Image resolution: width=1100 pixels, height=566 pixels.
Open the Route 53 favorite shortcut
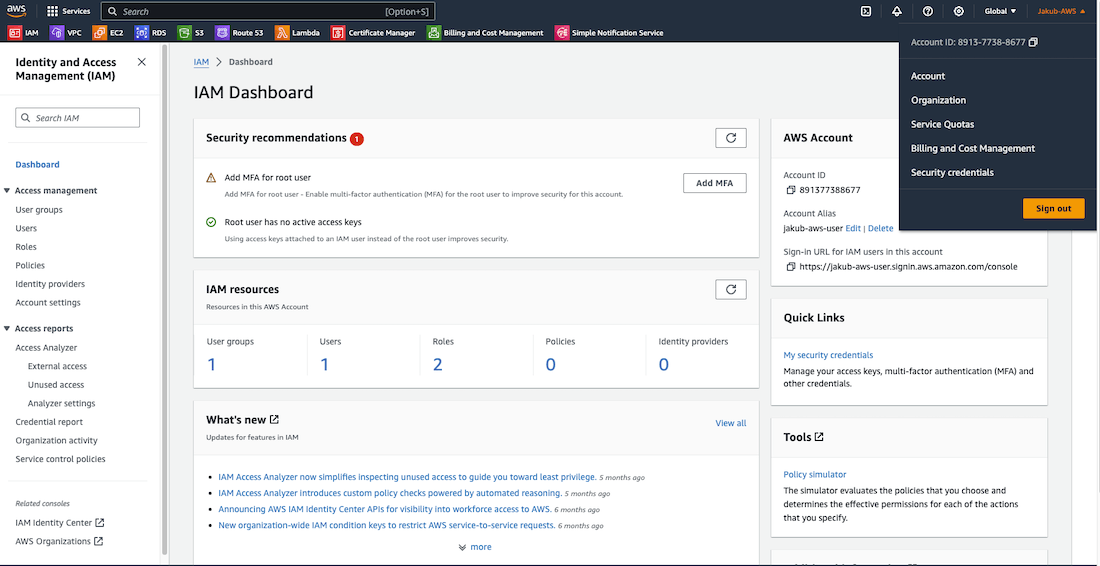pos(240,32)
